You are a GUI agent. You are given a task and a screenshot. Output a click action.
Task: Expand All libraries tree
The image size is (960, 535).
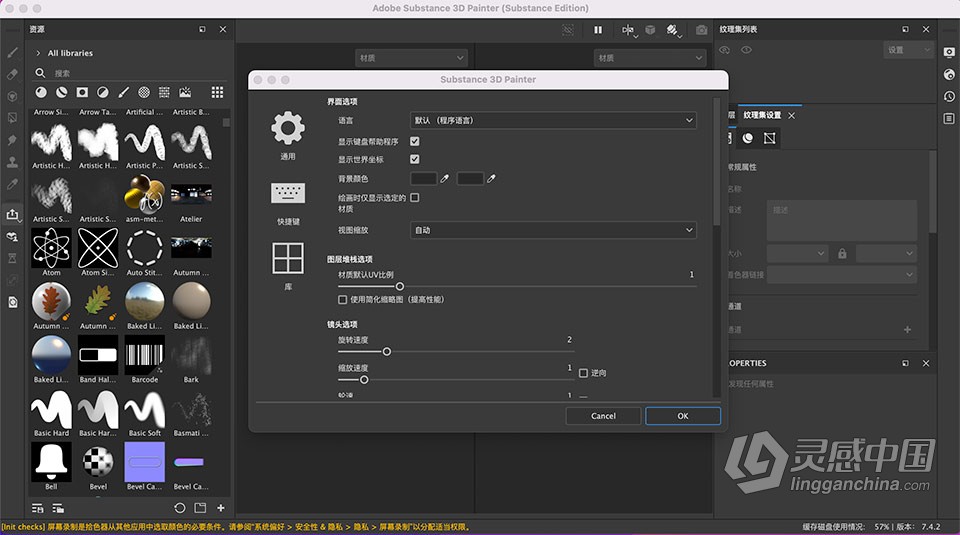point(38,53)
